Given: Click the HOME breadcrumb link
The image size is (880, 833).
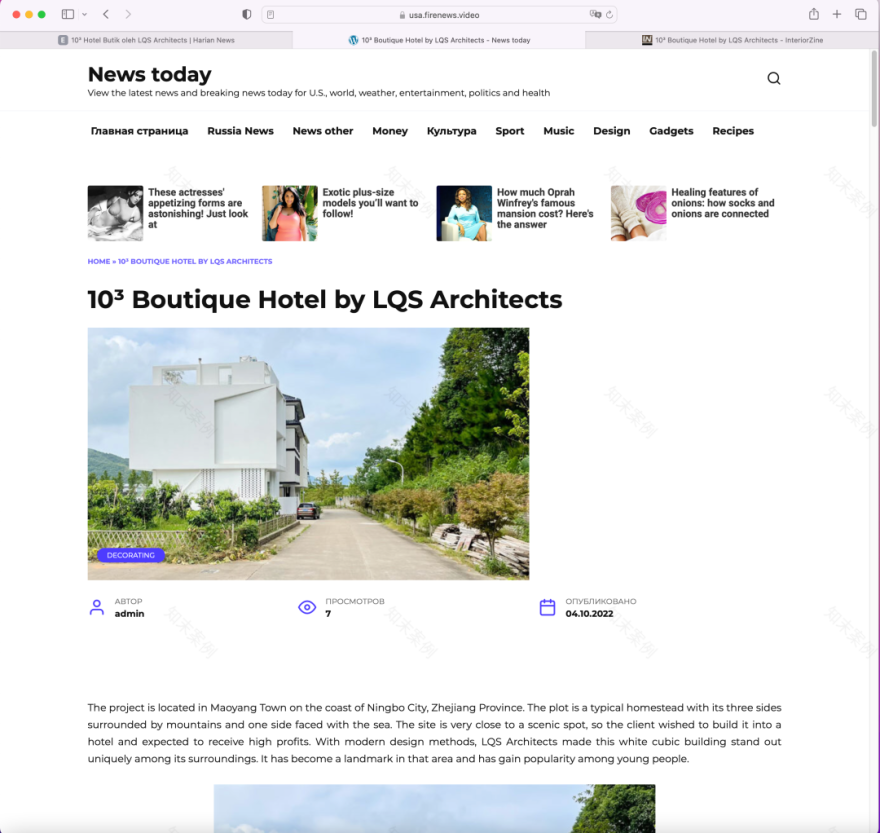Looking at the screenshot, I should [x=98, y=261].
